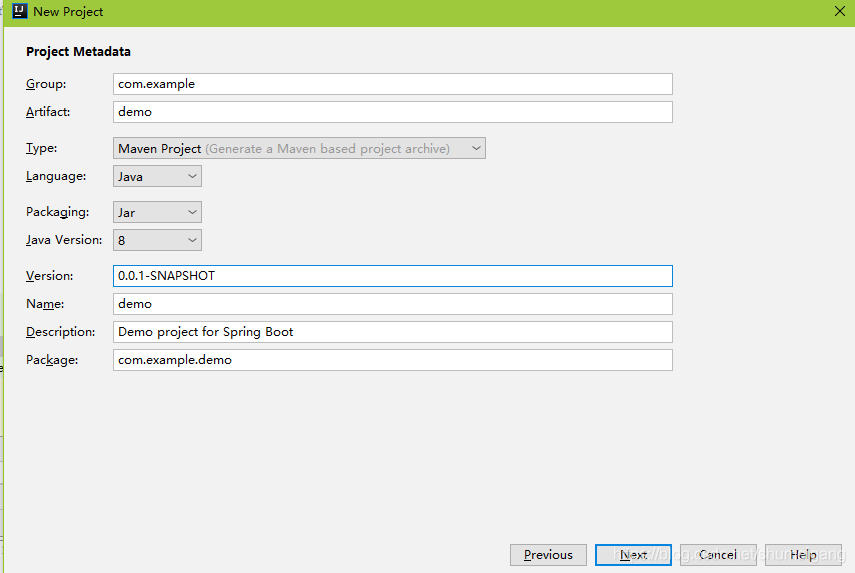855x573 pixels.
Task: Proceed with the Next button
Action: [633, 555]
